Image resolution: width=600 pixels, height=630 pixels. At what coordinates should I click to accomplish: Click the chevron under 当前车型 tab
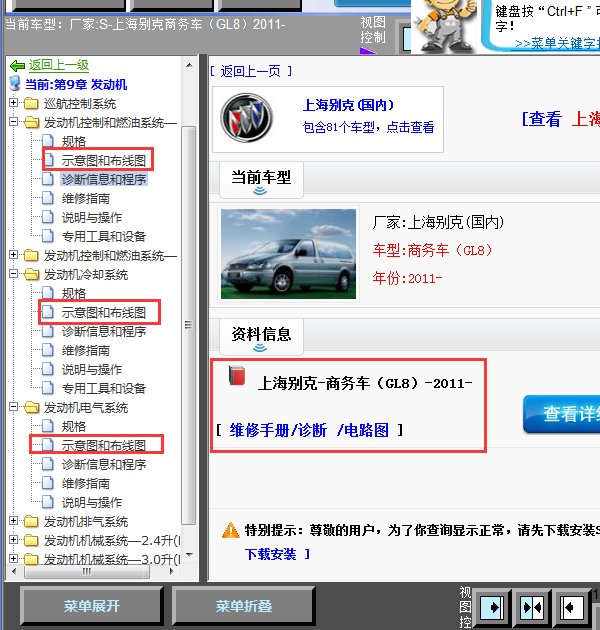click(260, 191)
